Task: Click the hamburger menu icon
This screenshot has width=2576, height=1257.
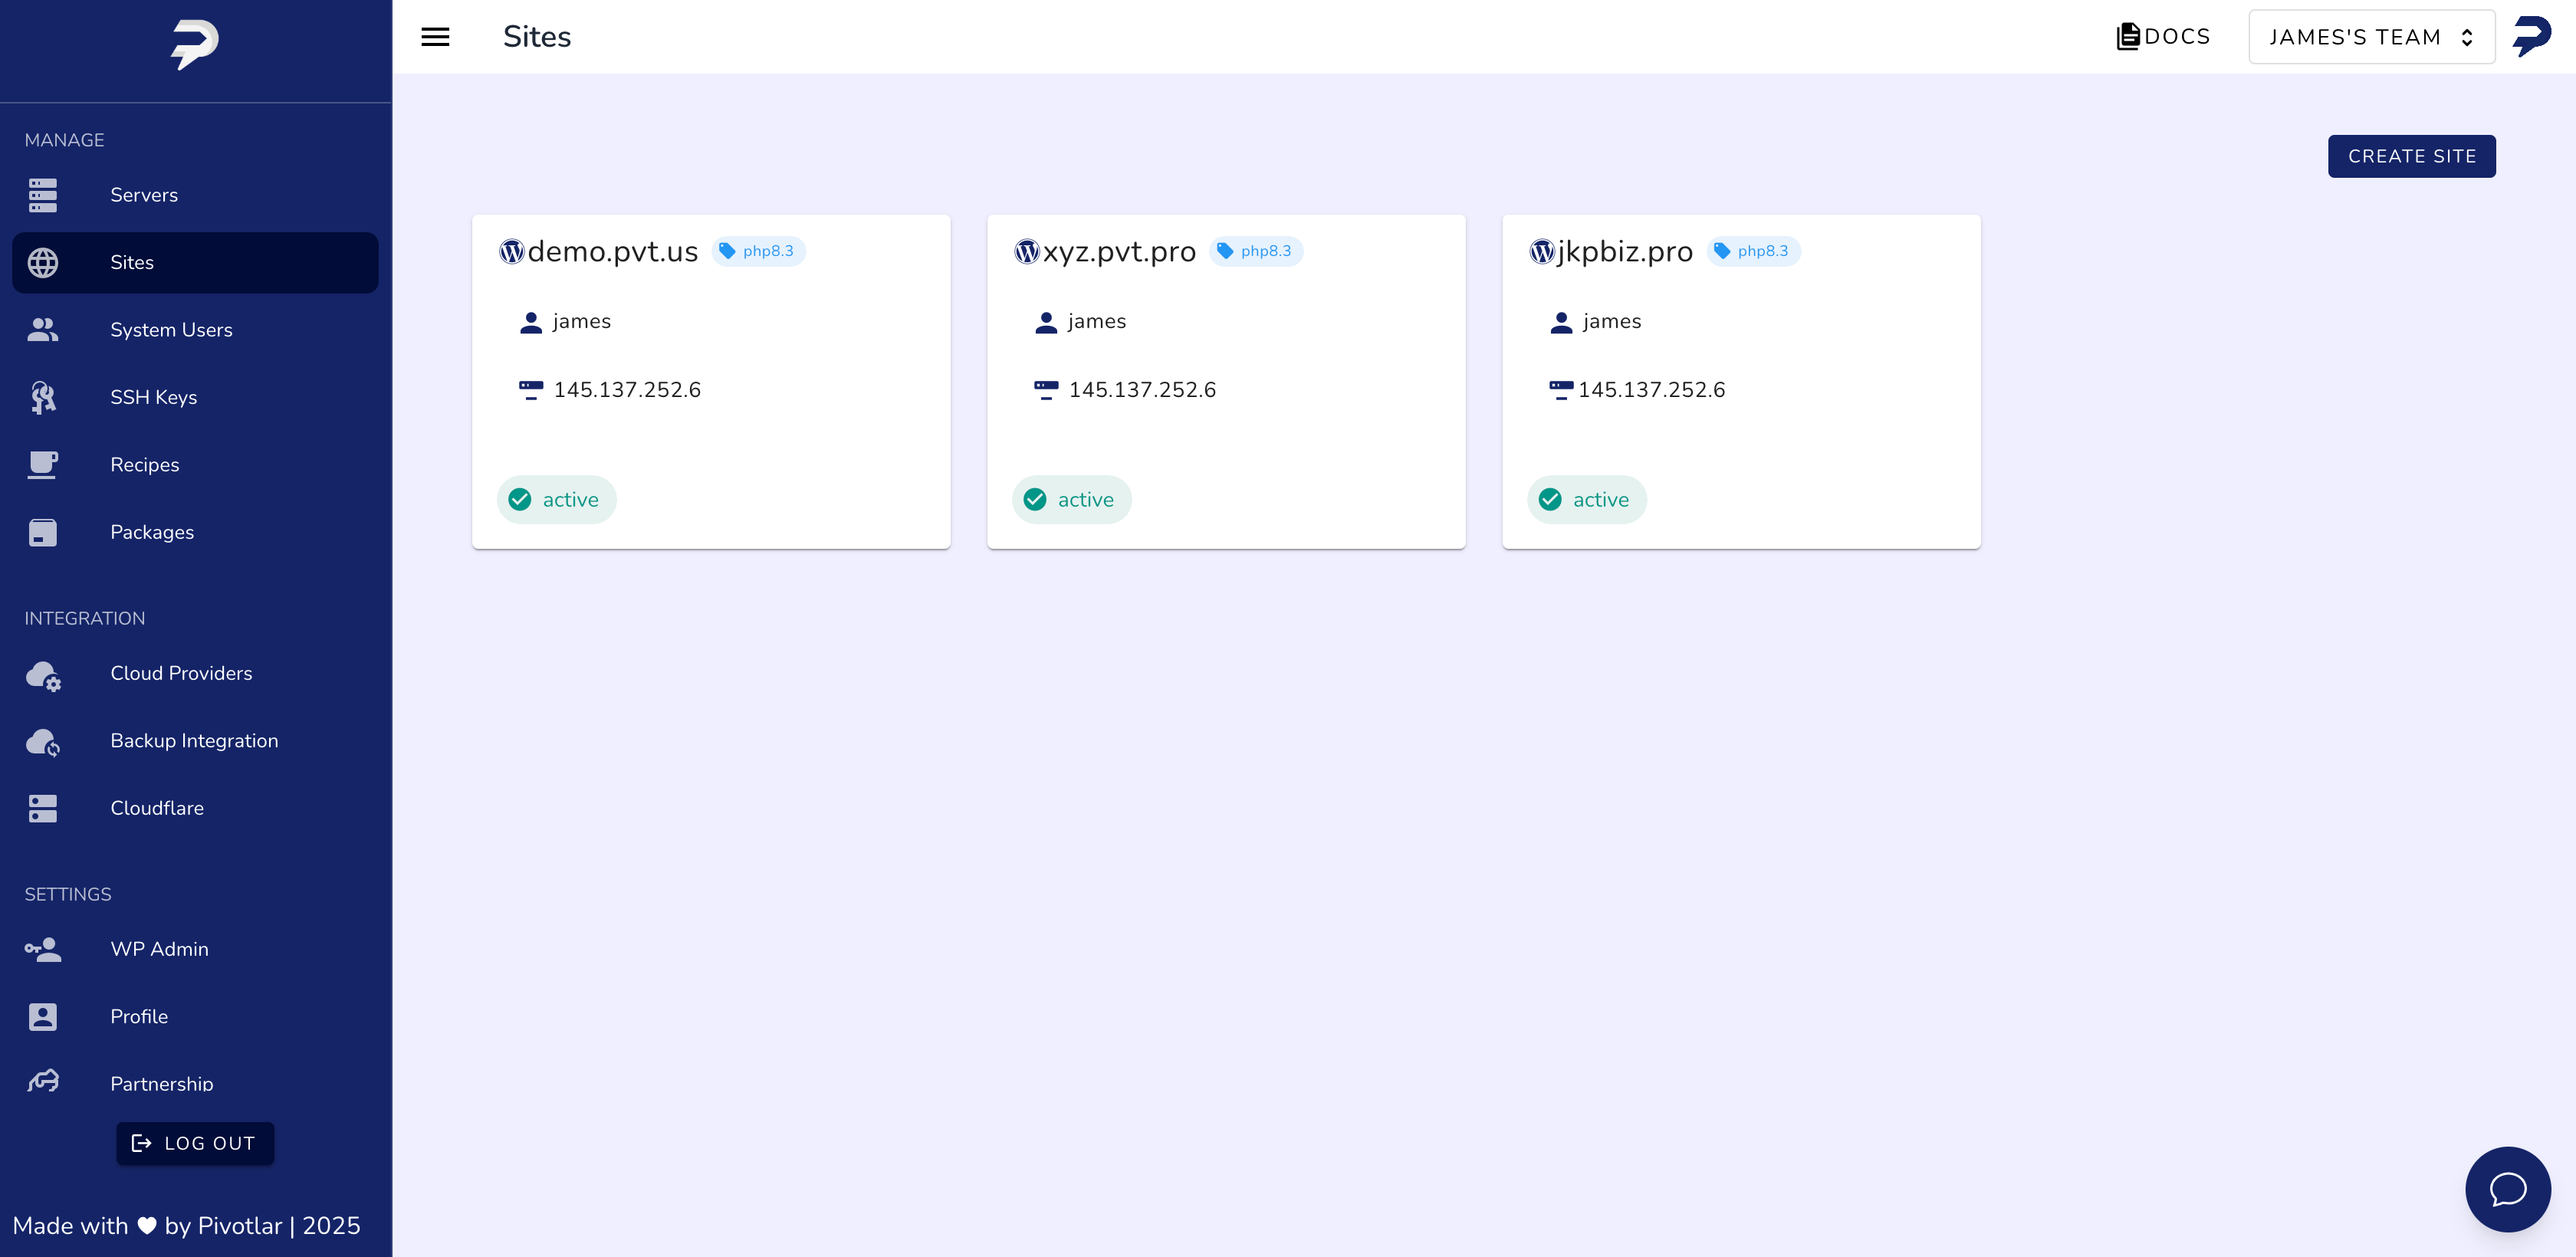Action: (435, 37)
